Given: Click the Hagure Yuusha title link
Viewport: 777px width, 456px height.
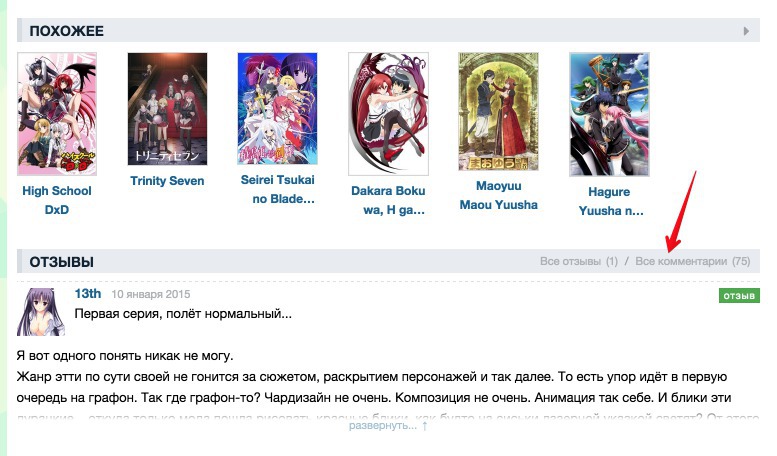Looking at the screenshot, I should pos(610,201).
